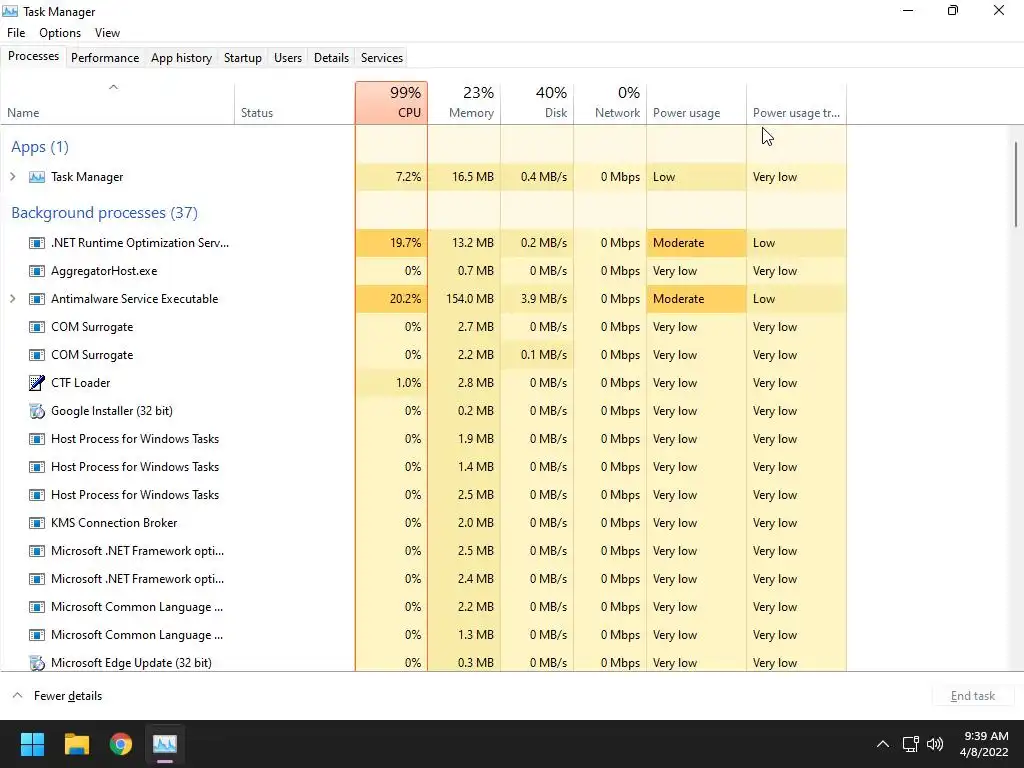Collapse view with Fewer details
The height and width of the screenshot is (768, 1024).
(57, 696)
